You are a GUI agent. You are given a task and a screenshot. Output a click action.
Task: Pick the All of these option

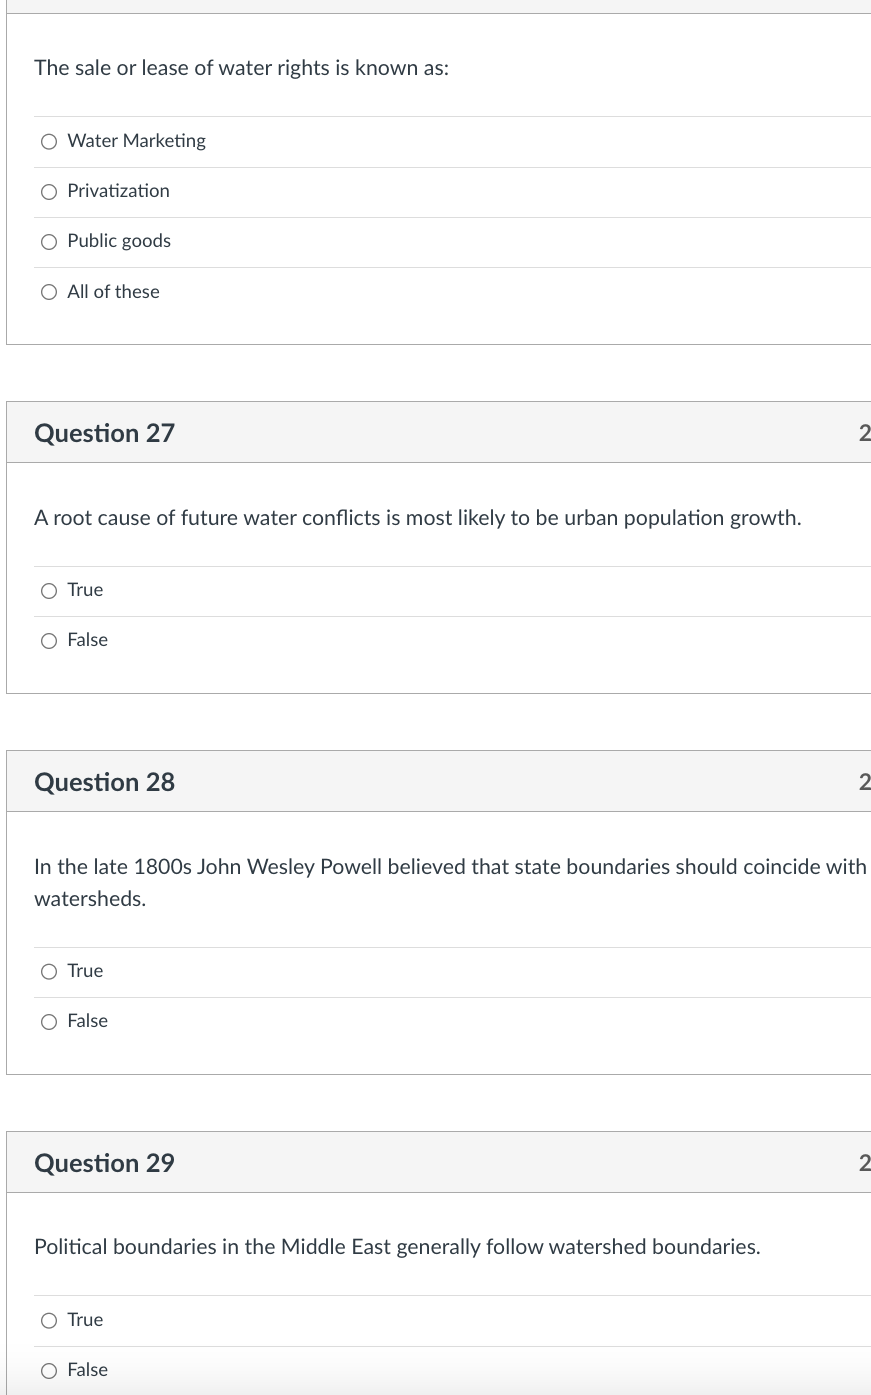[49, 292]
